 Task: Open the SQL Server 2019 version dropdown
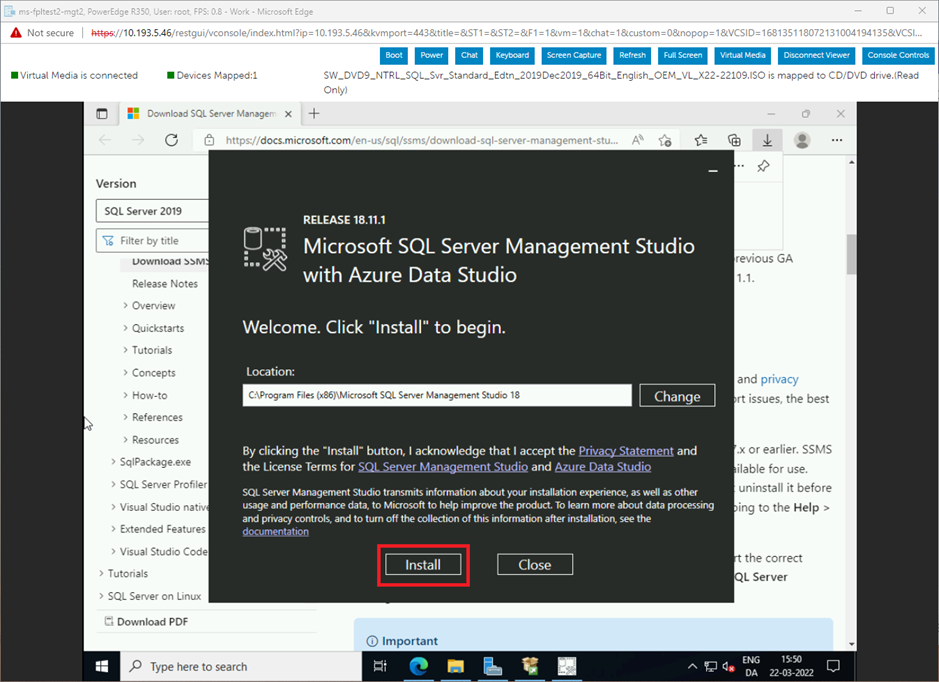tap(152, 211)
